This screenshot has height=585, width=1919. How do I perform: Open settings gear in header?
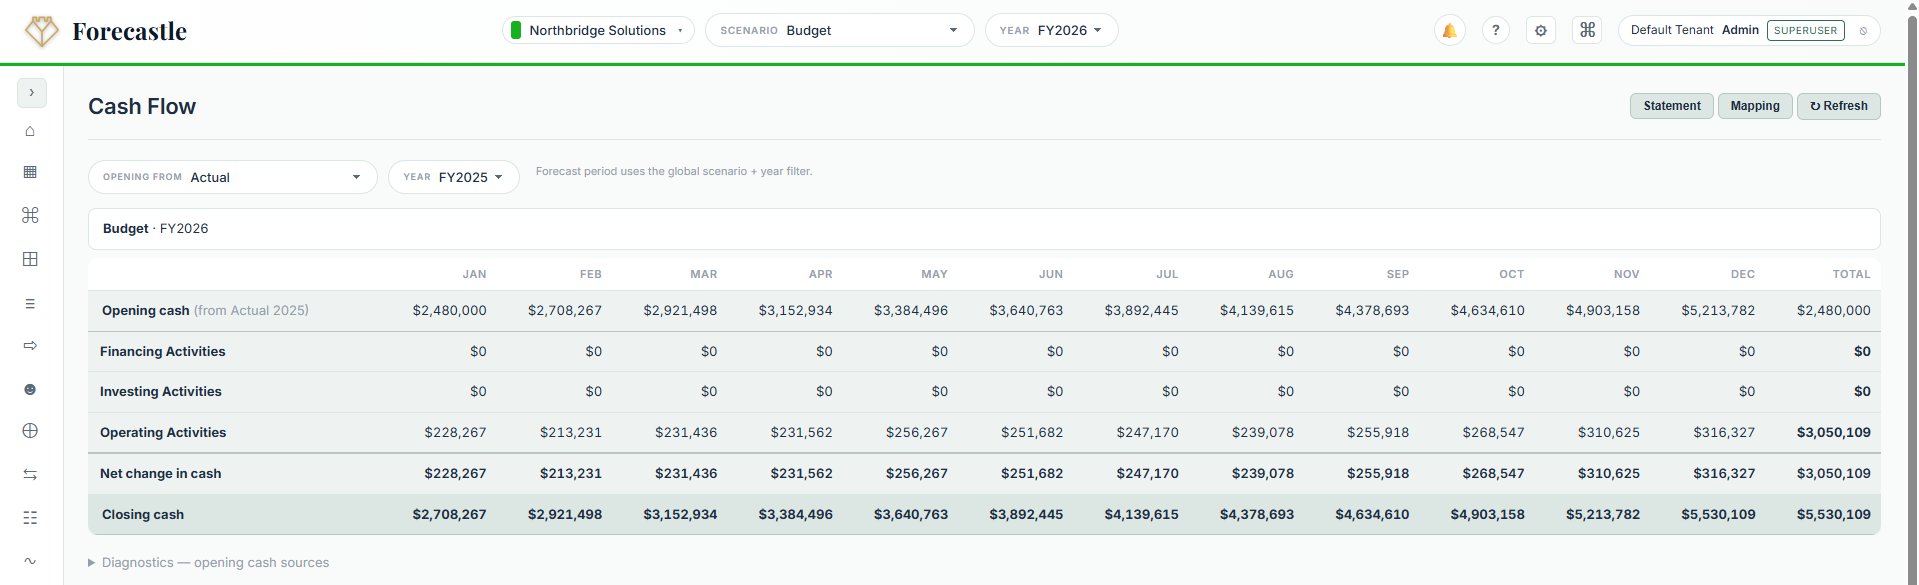pos(1541,30)
